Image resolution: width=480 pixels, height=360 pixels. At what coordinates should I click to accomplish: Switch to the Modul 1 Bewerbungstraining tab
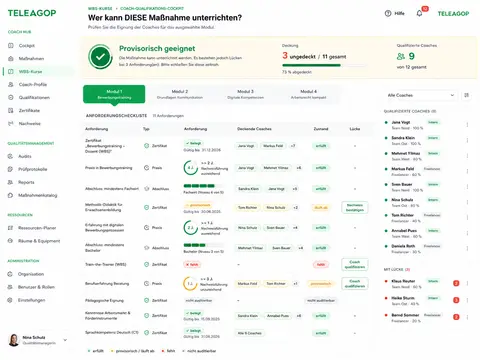[x=114, y=94]
